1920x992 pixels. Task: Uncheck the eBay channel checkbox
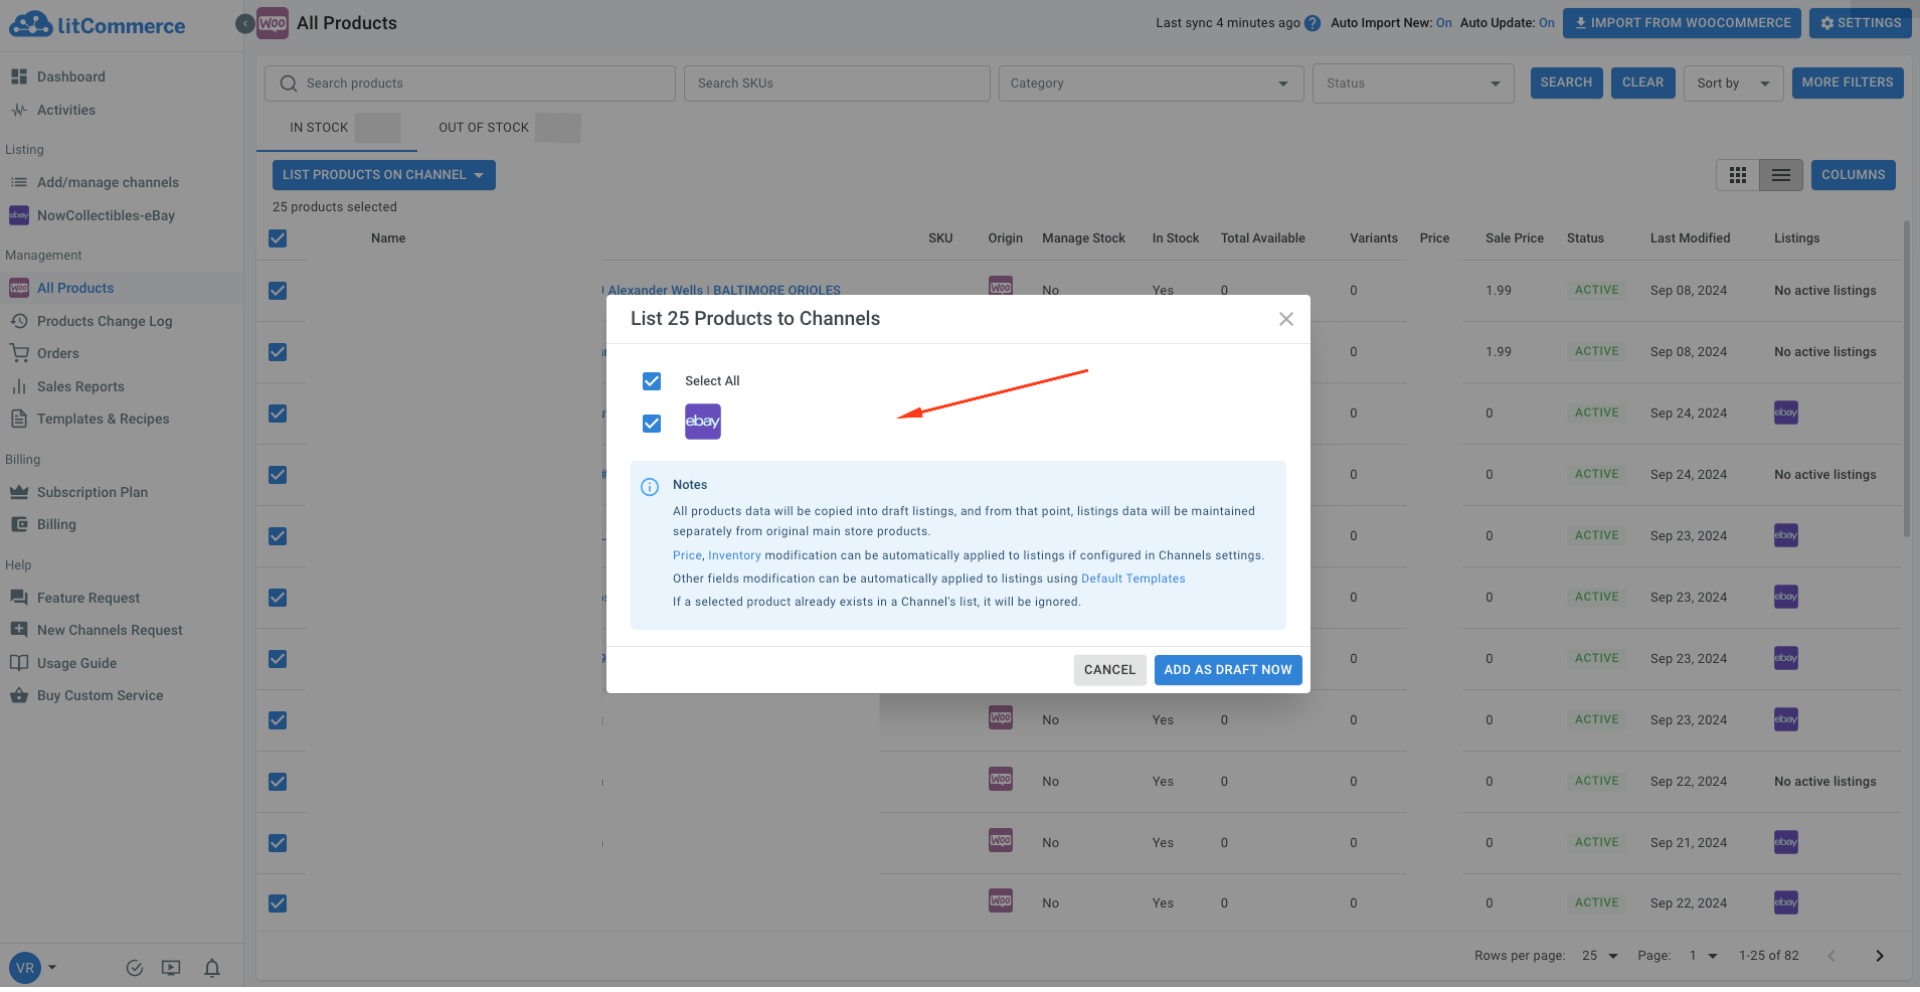pyautogui.click(x=651, y=423)
